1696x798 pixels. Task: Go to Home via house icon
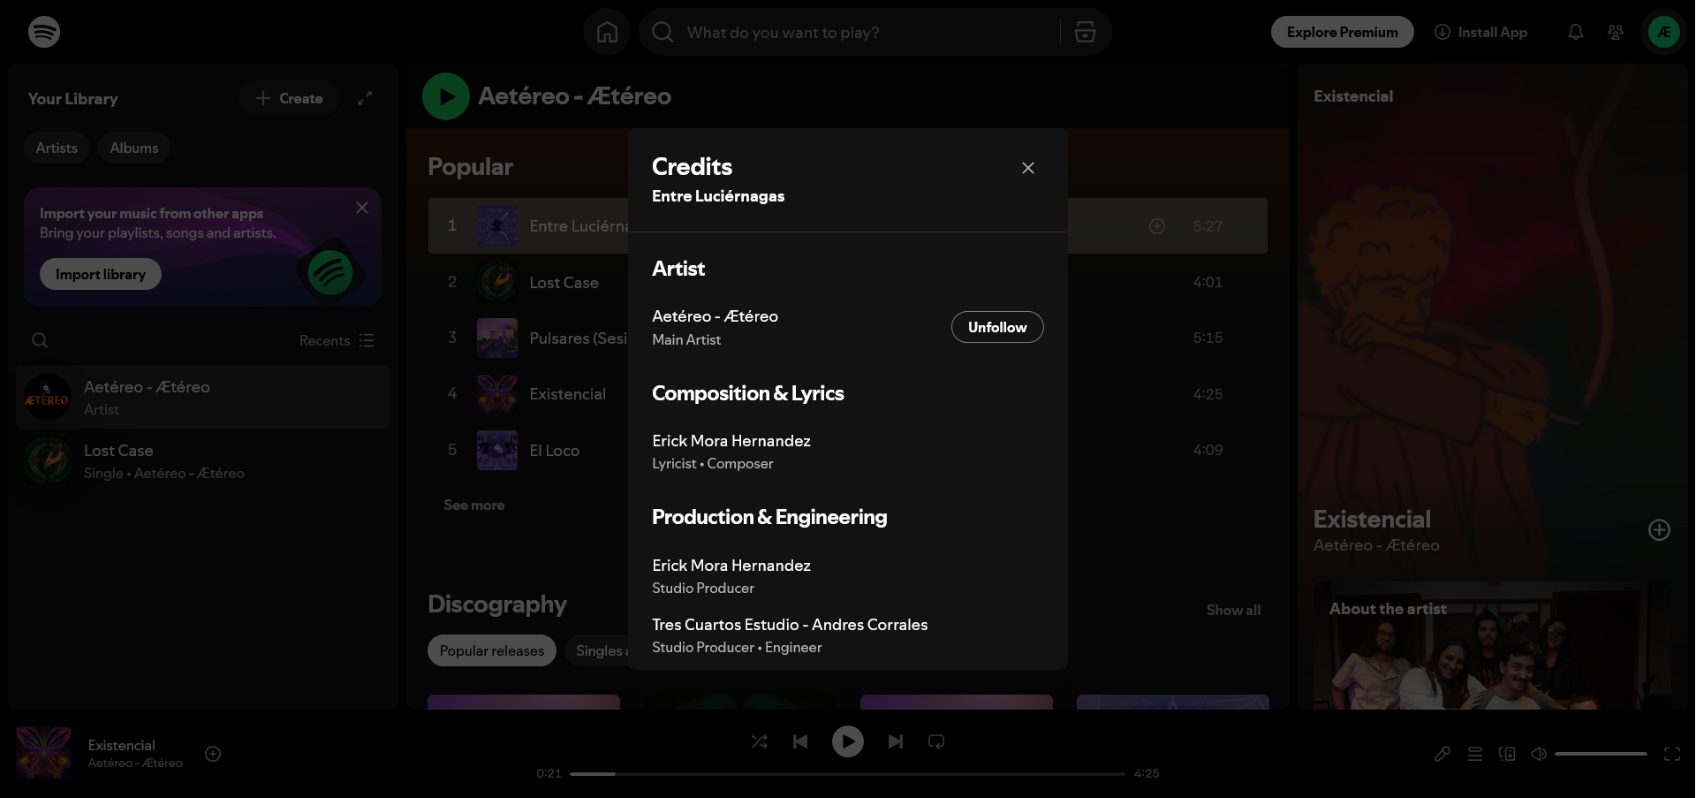pyautogui.click(x=607, y=32)
